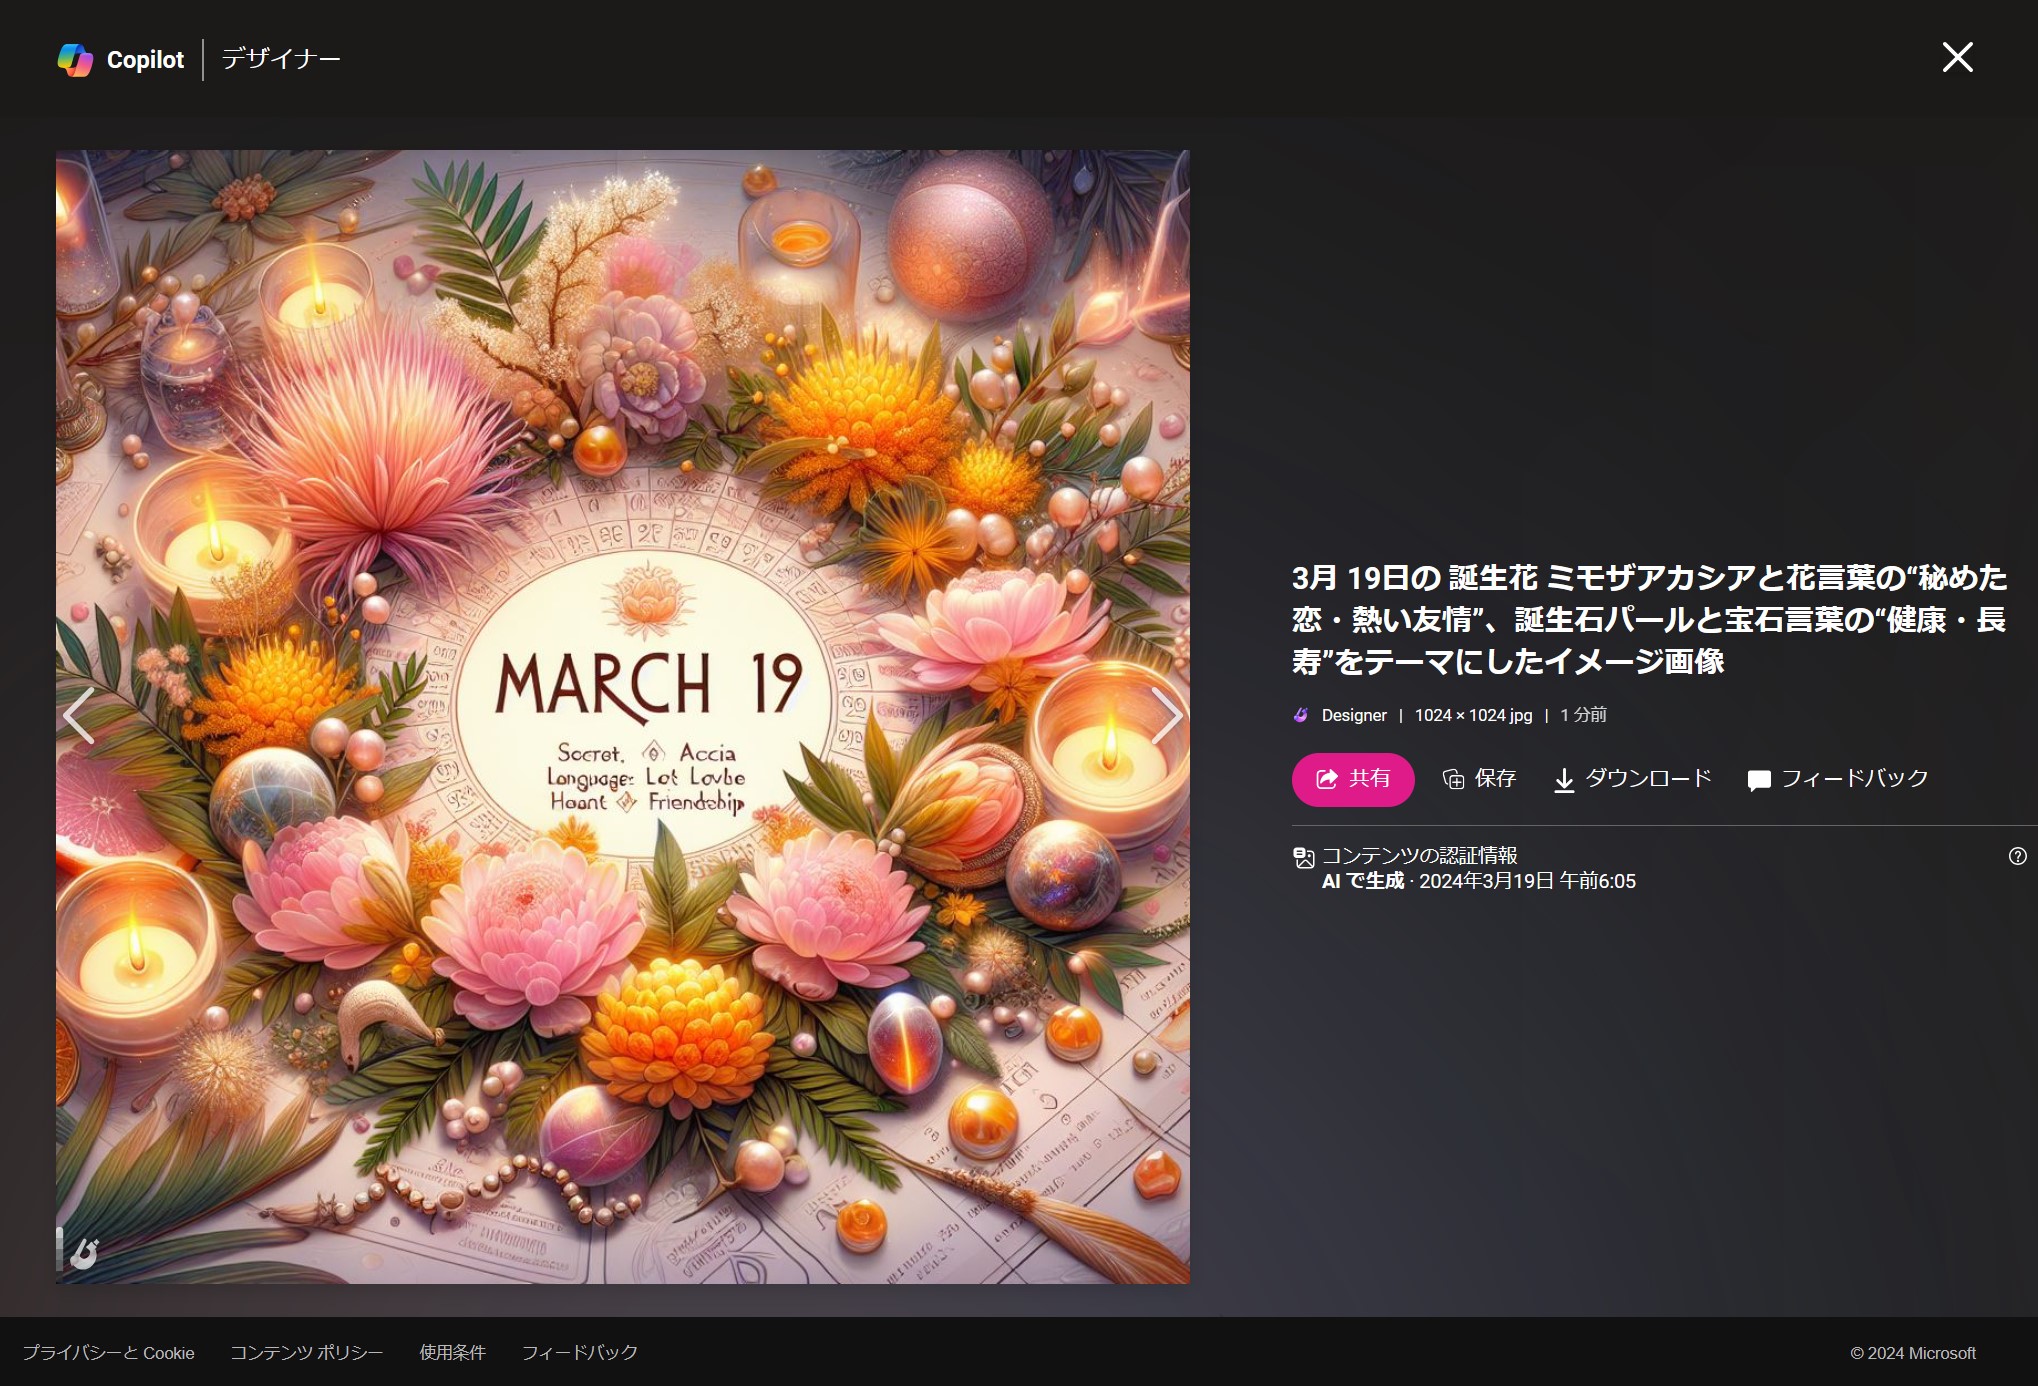Go to previous image with left chevron
This screenshot has height=1386, width=2038.
(79, 716)
